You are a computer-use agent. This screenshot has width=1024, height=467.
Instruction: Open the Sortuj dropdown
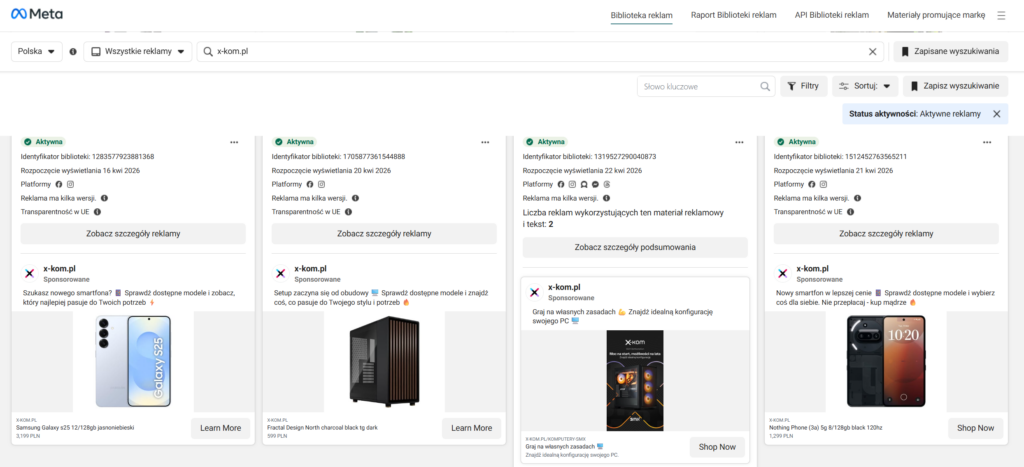point(865,86)
